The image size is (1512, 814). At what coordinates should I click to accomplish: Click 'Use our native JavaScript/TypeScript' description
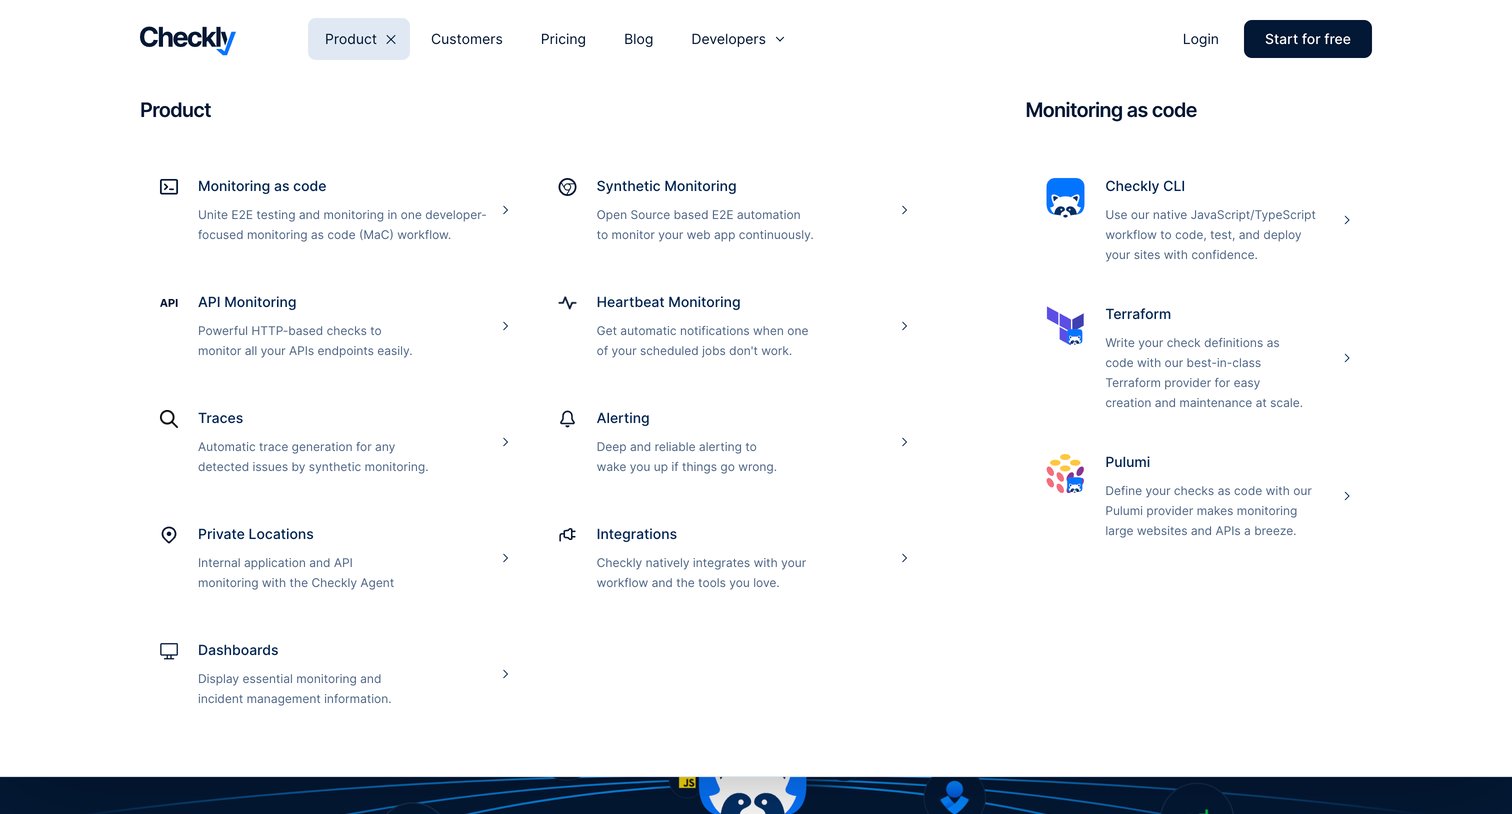pyautogui.click(x=1210, y=235)
